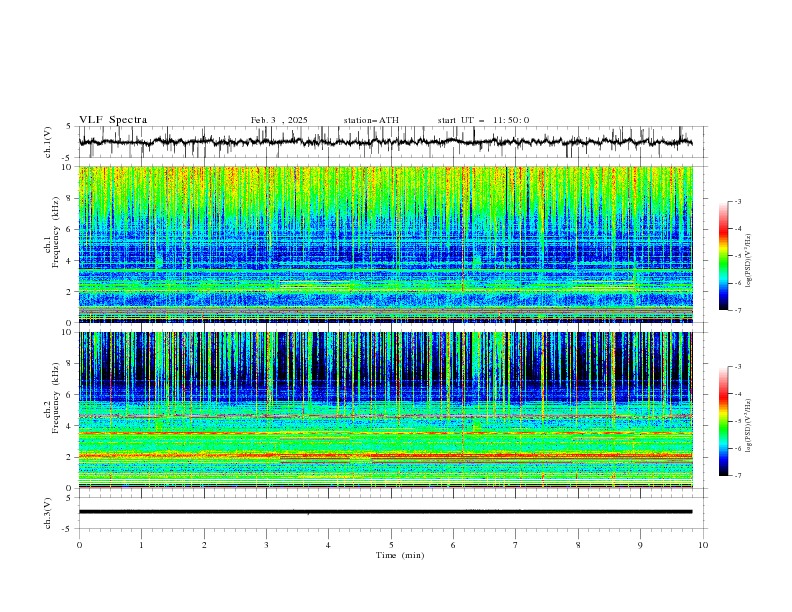Click time axis tick label '3'
The image size is (792, 612).
coord(266,545)
